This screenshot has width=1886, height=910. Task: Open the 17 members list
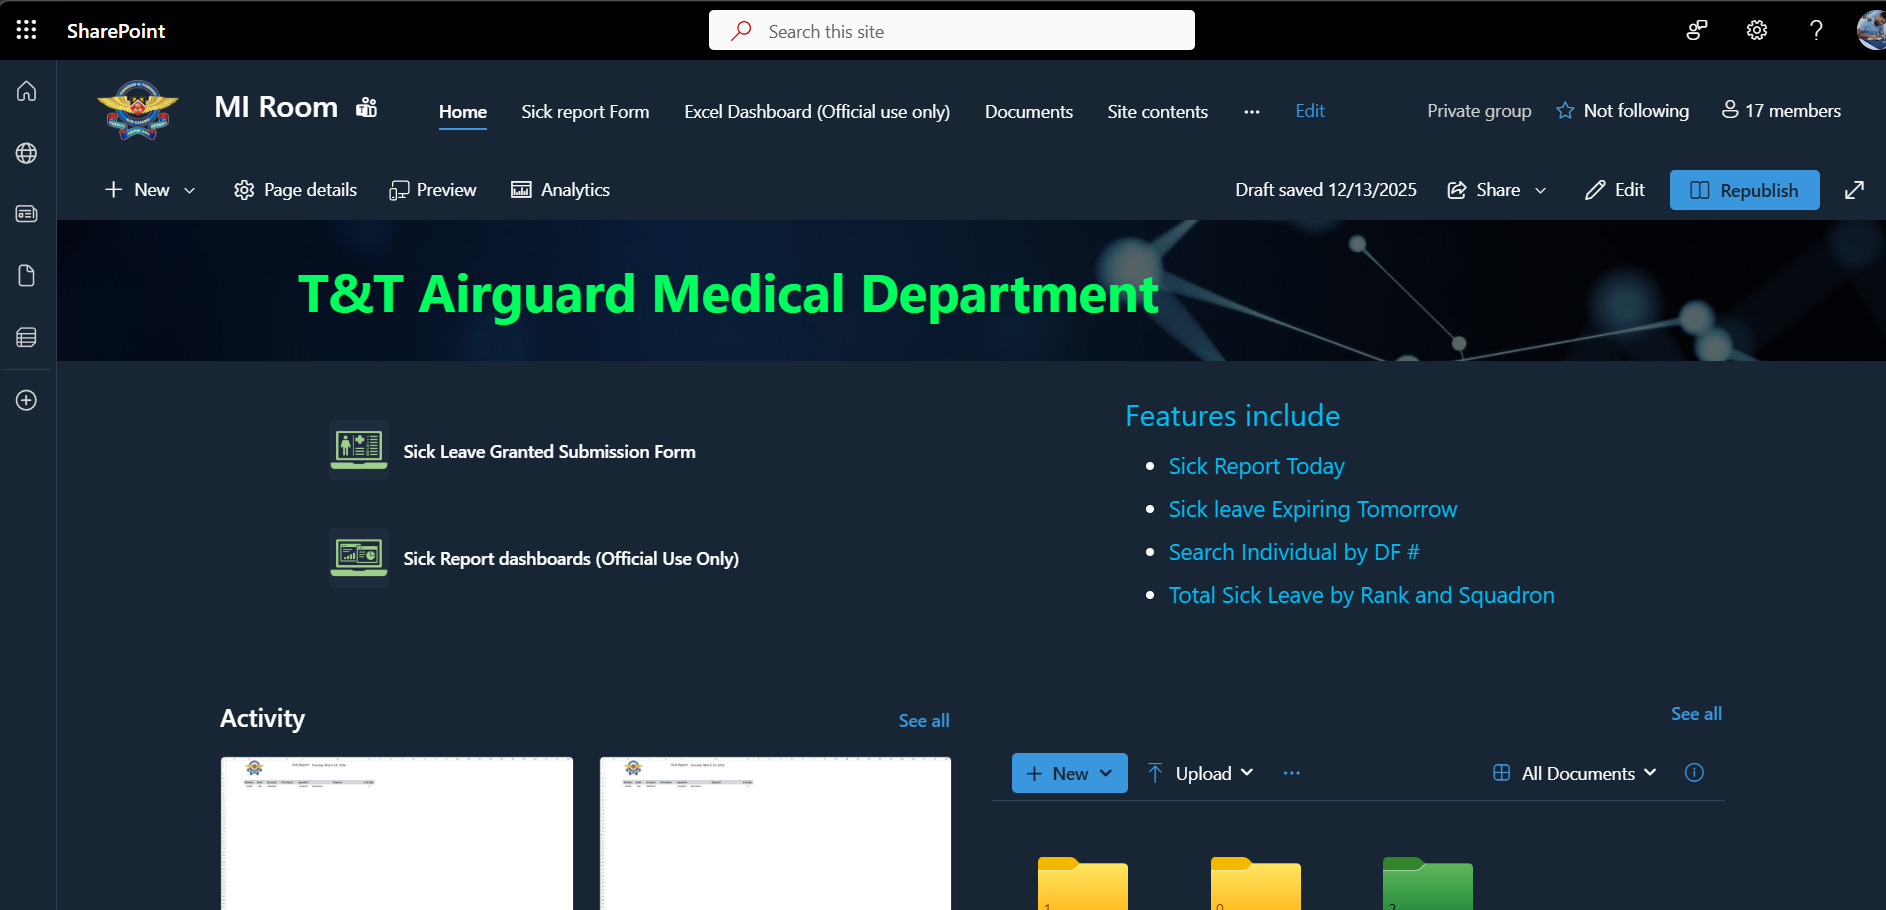pos(1781,111)
